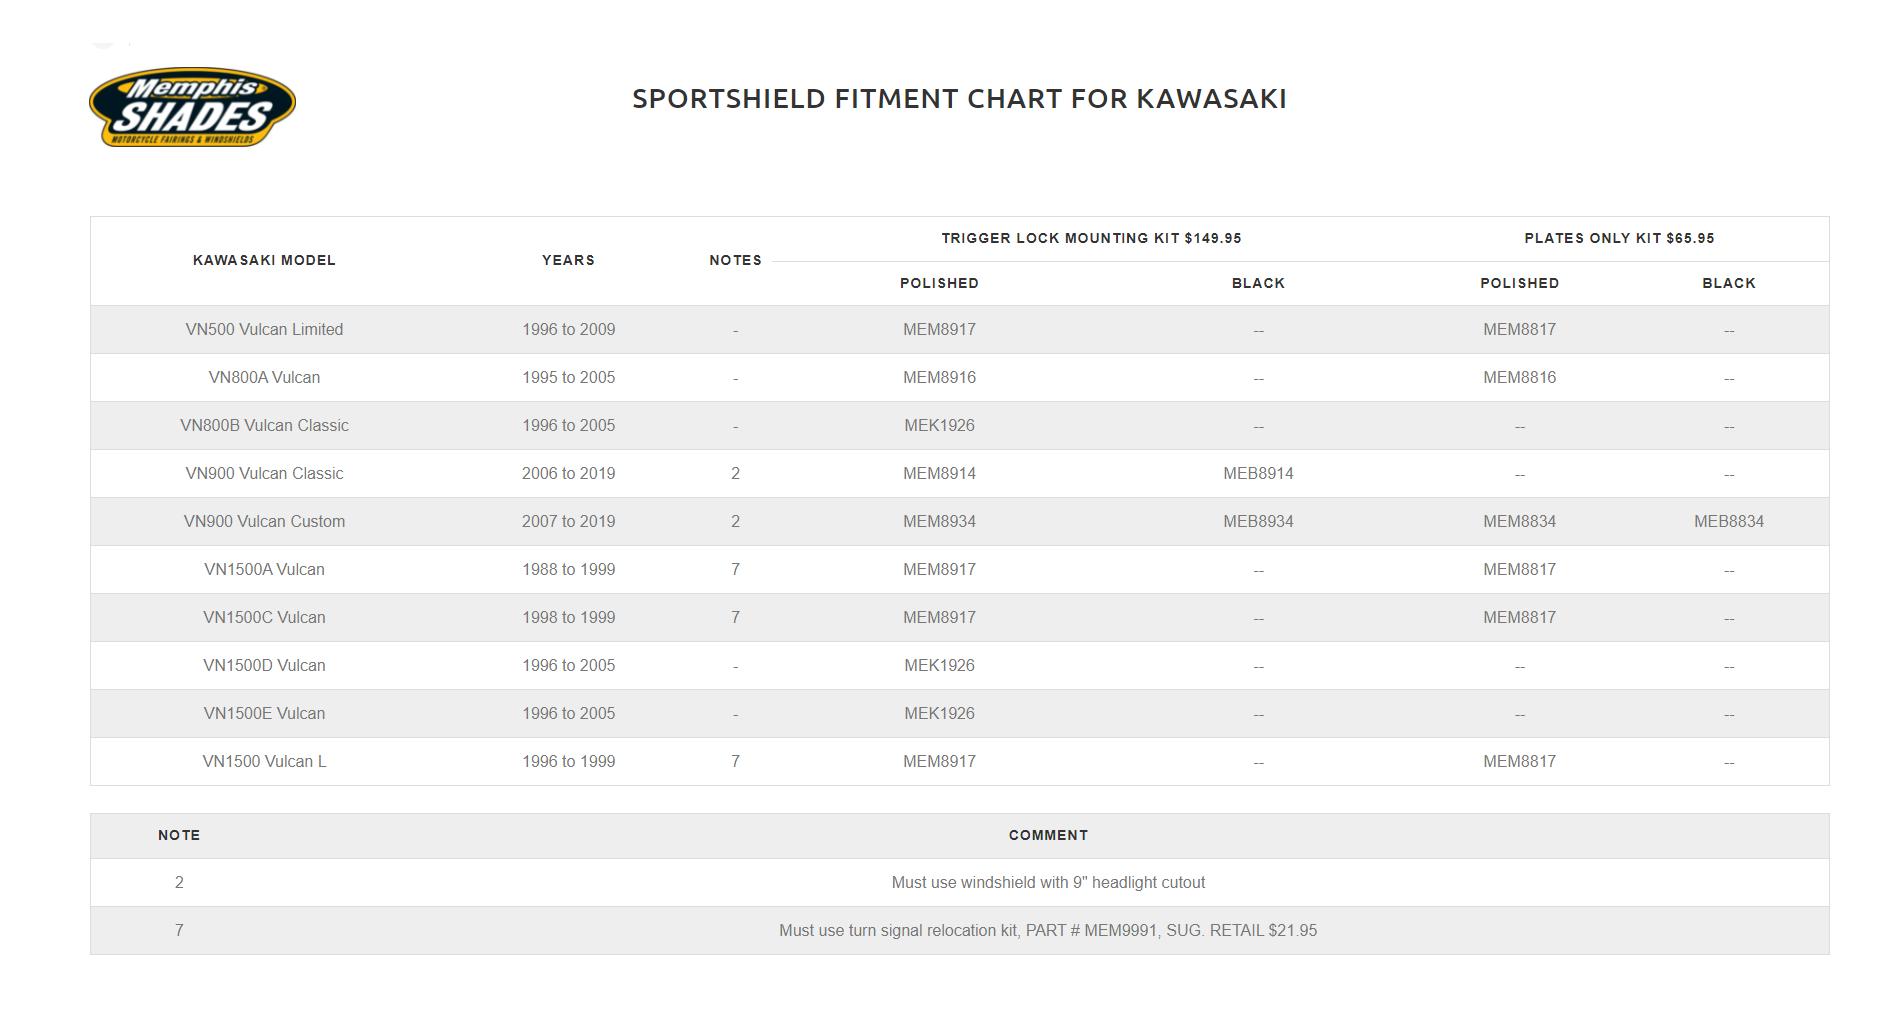Click the Years column header

tap(568, 260)
